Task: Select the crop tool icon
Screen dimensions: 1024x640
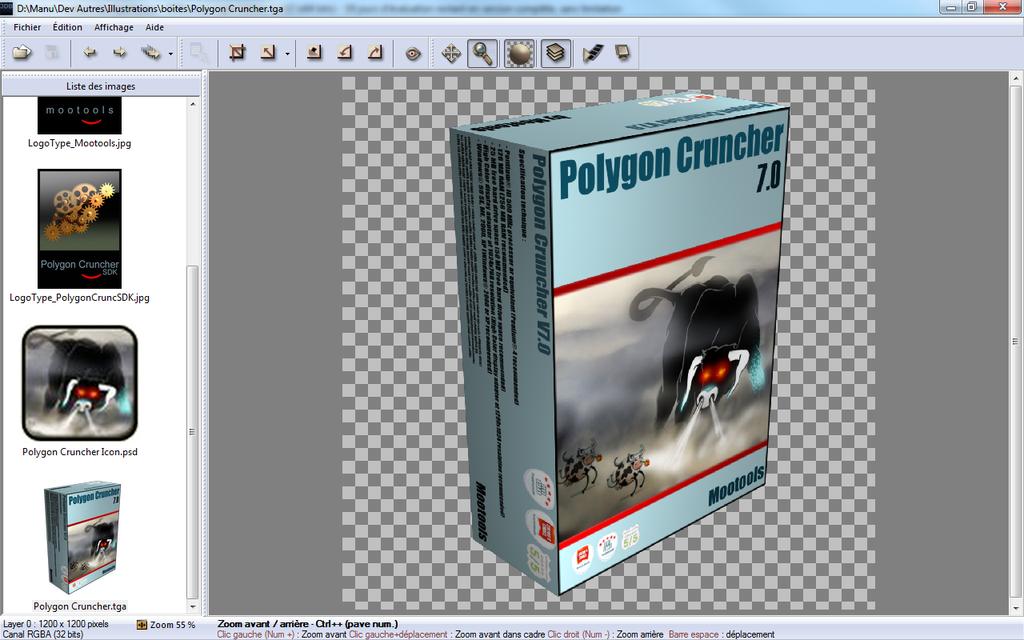Action: (237, 52)
